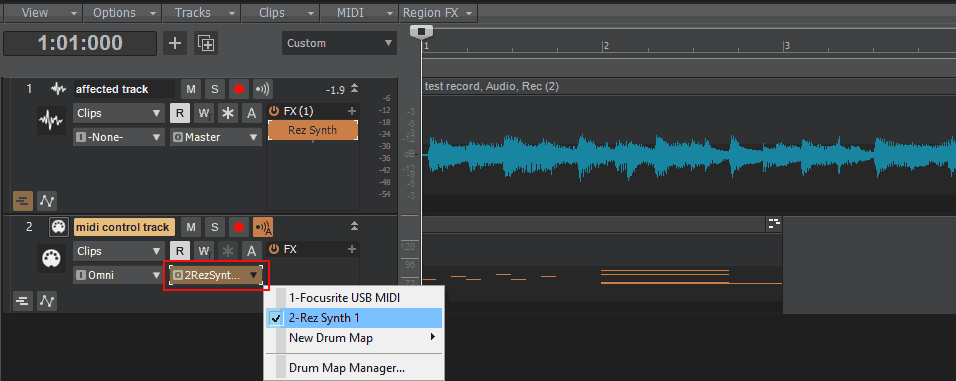The height and width of the screenshot is (381, 956).
Task: Toggle Read automation on midi control track
Action: 180,251
